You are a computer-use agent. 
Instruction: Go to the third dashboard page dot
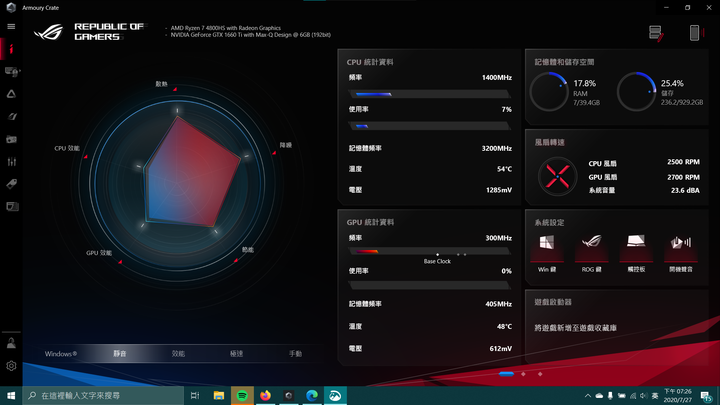tap(540, 374)
